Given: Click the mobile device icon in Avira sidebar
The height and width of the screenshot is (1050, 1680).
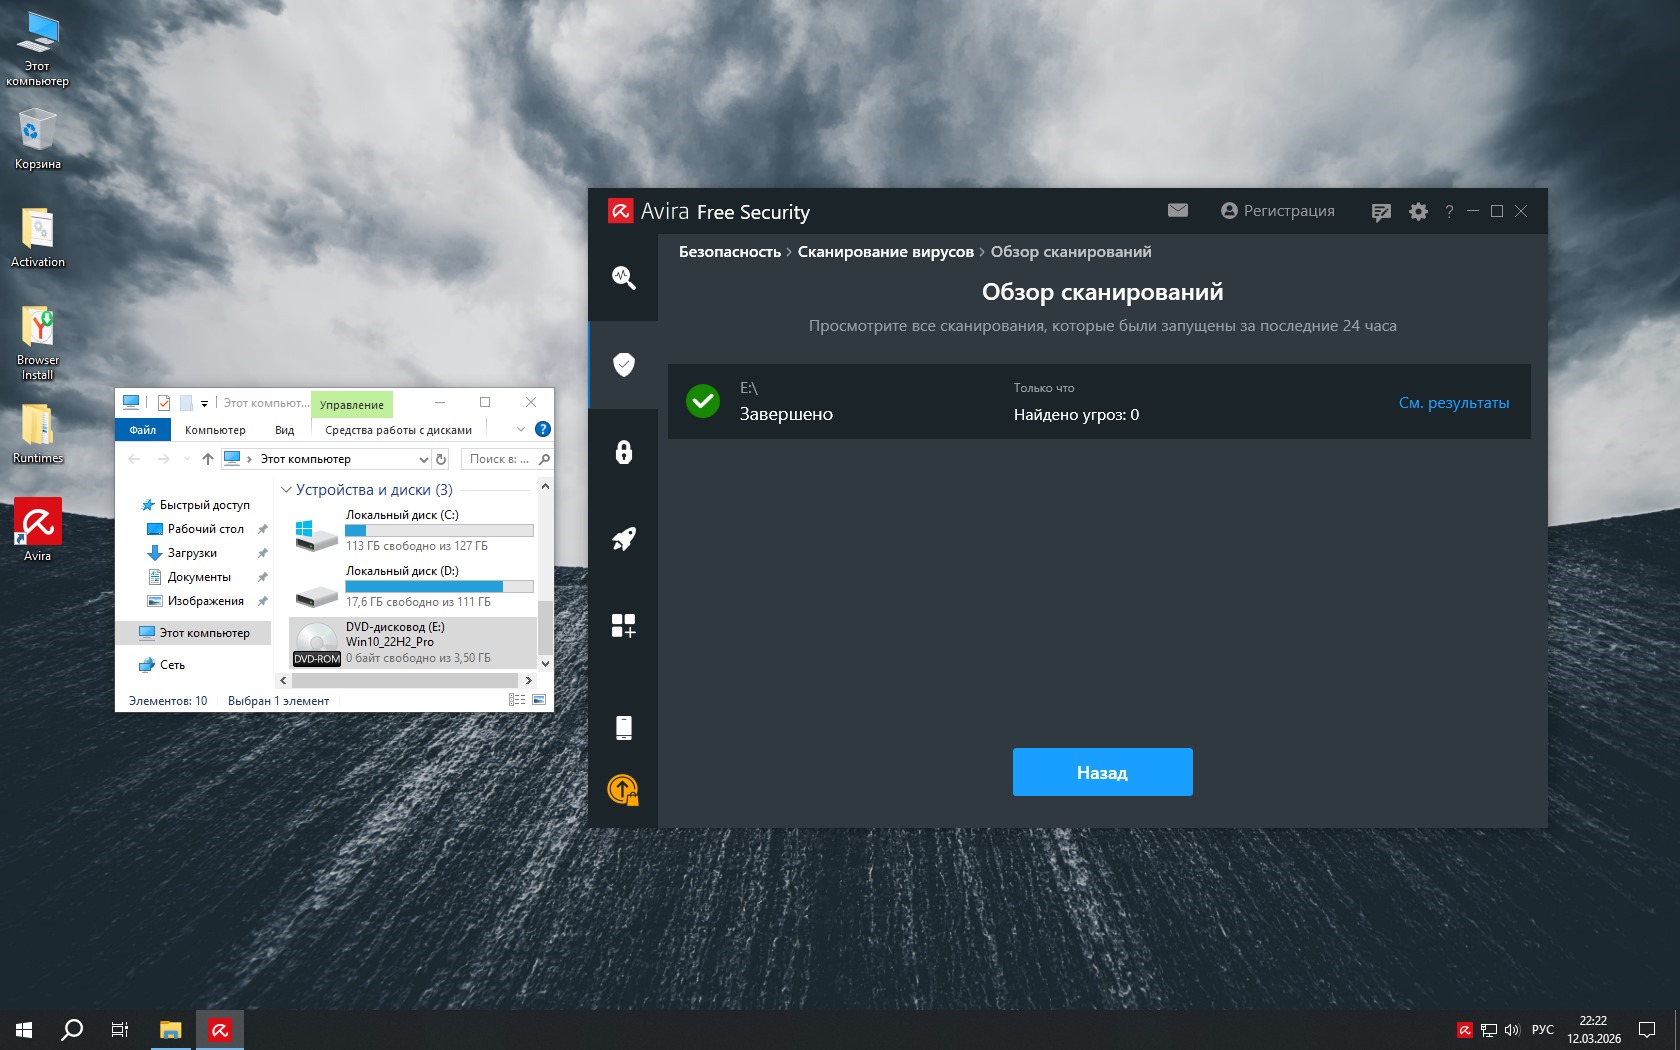Looking at the screenshot, I should 623,728.
